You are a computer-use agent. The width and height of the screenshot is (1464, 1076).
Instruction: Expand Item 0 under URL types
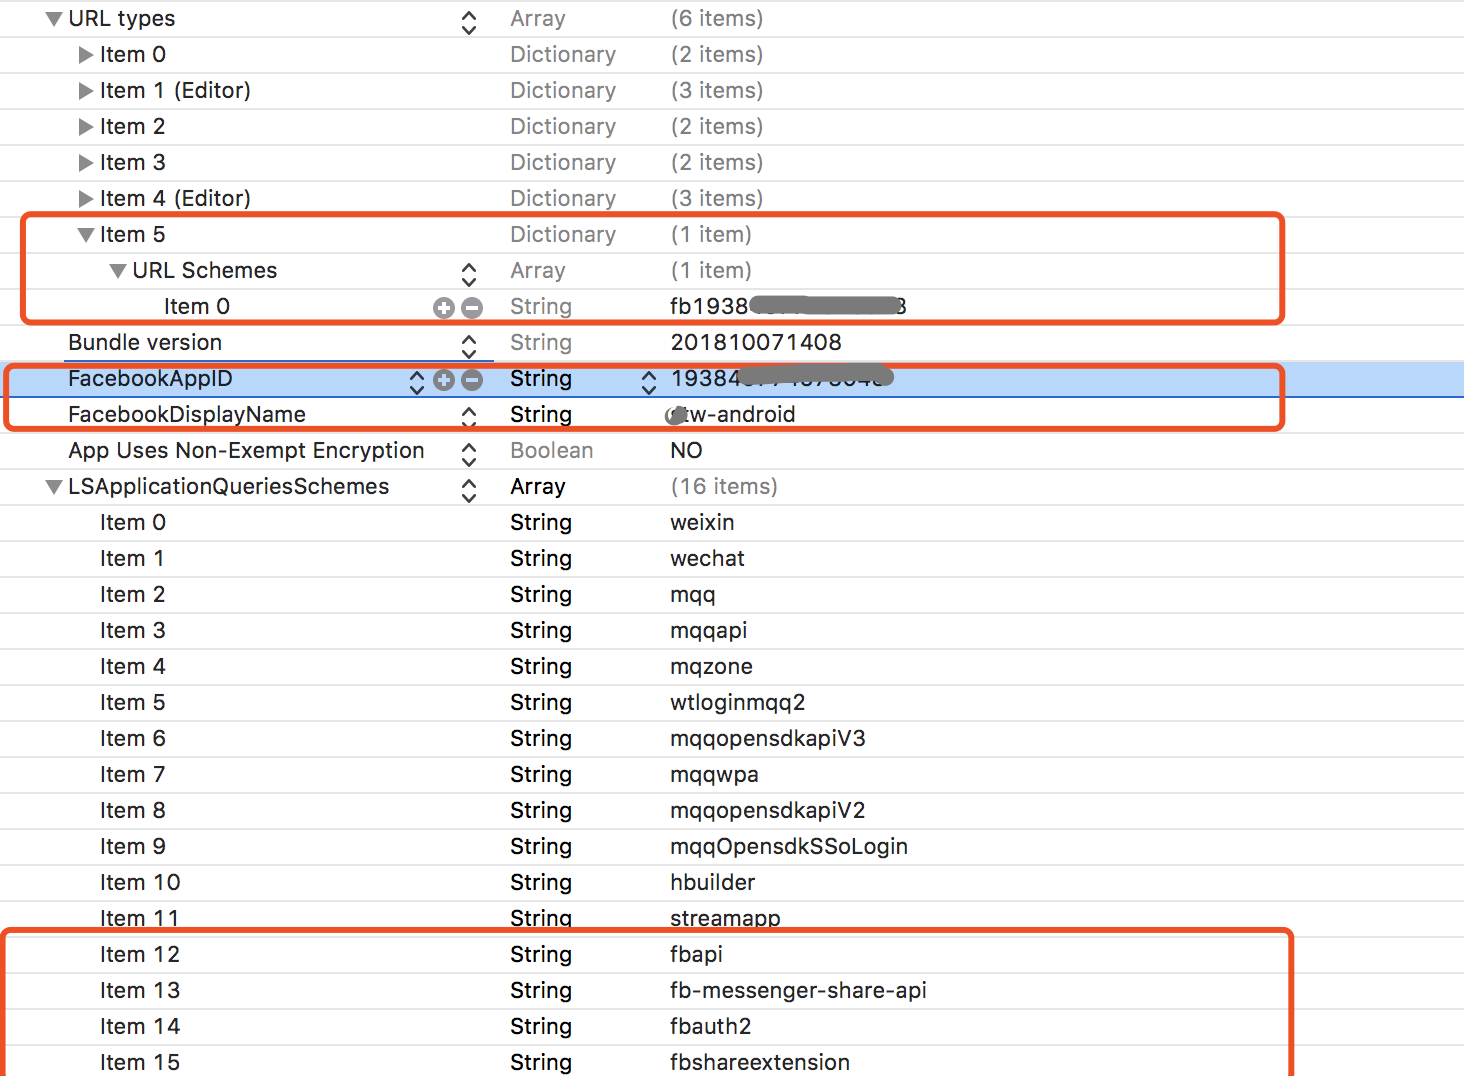pyautogui.click(x=86, y=55)
